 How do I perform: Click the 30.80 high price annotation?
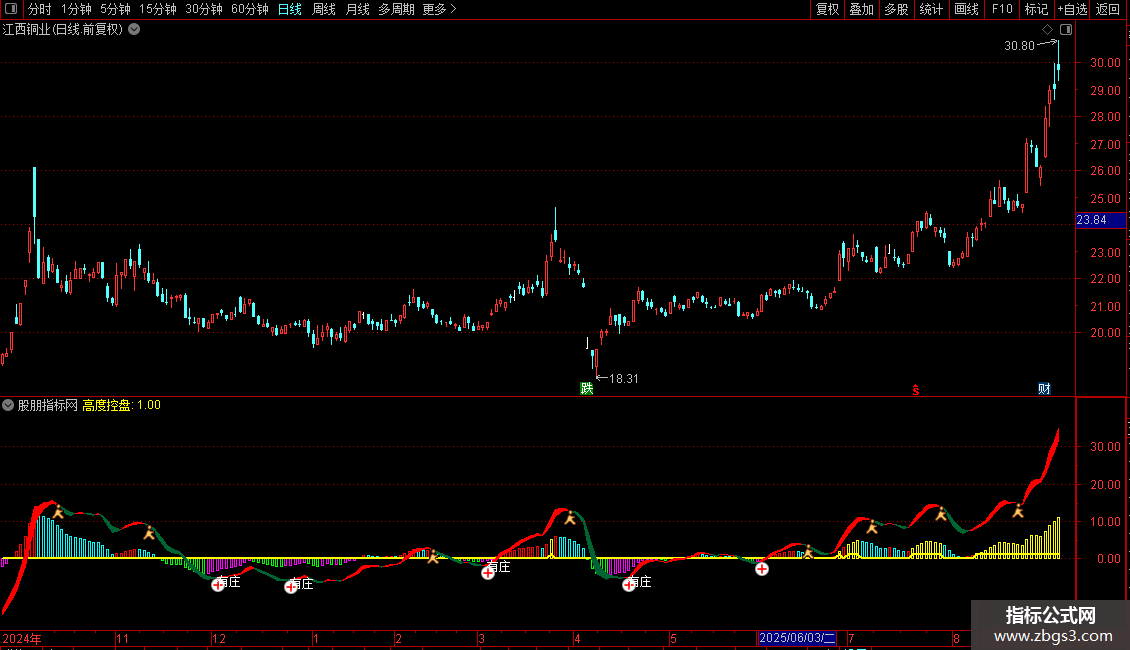pyautogui.click(x=1019, y=45)
